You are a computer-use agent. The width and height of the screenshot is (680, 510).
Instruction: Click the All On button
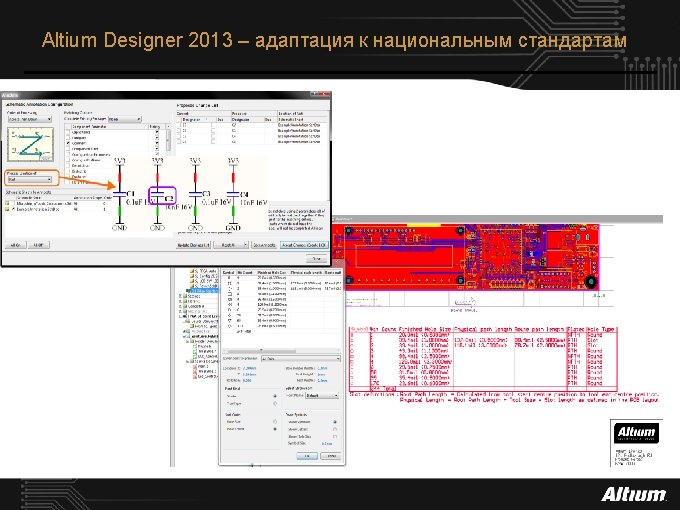(15, 245)
